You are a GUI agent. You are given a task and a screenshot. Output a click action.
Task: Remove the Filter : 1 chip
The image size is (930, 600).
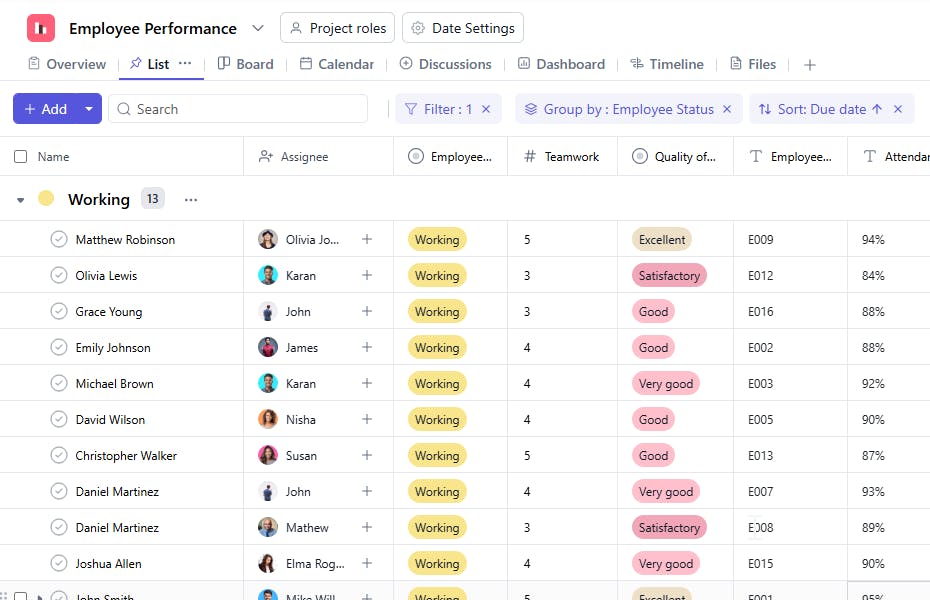[486, 109]
